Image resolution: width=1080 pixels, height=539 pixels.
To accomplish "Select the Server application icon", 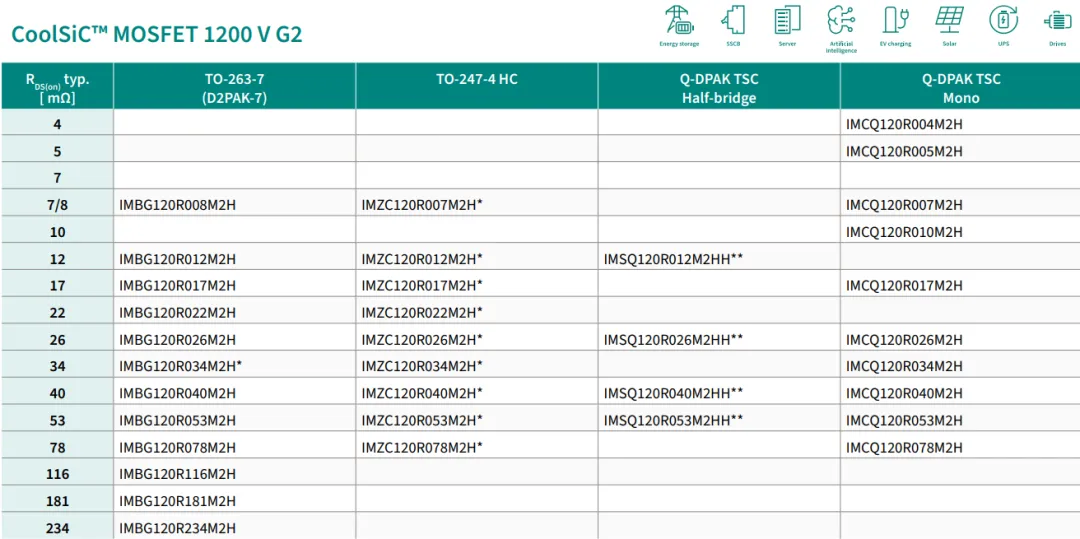I will coord(787,20).
